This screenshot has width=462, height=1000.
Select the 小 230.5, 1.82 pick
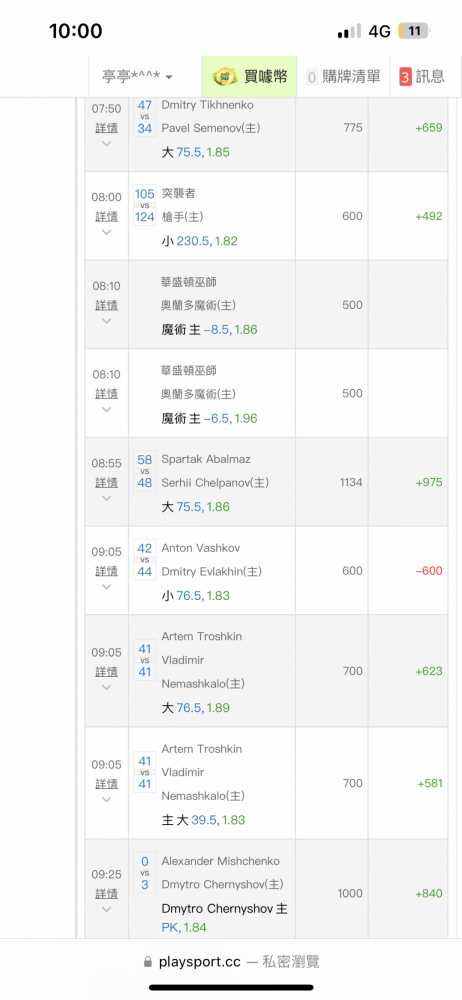tap(200, 241)
